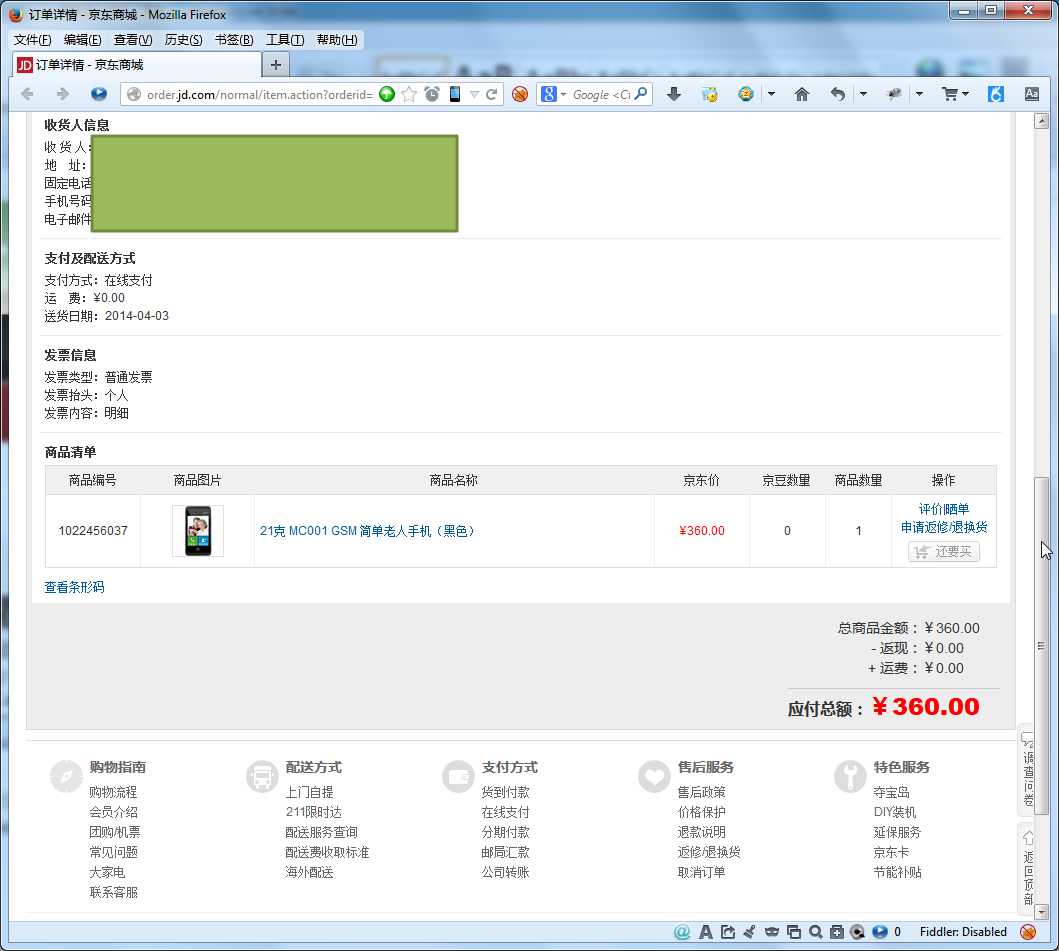Open the URL history dropdown arrow
1059x951 pixels.
[x=474, y=95]
